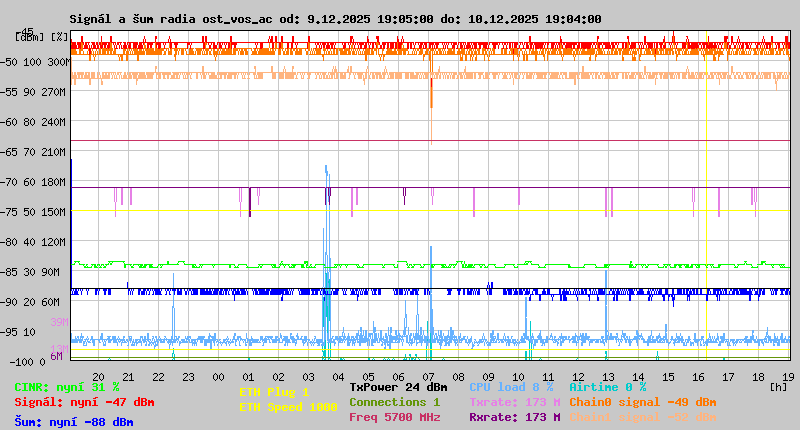The image size is (800, 430).
Task: Click hour '07' on the time axis
Action: point(428,377)
